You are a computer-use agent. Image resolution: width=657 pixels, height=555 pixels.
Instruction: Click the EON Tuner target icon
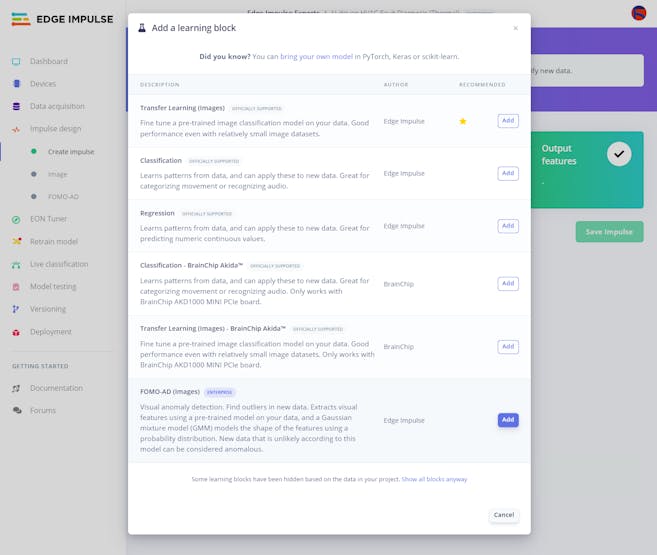coord(16,219)
